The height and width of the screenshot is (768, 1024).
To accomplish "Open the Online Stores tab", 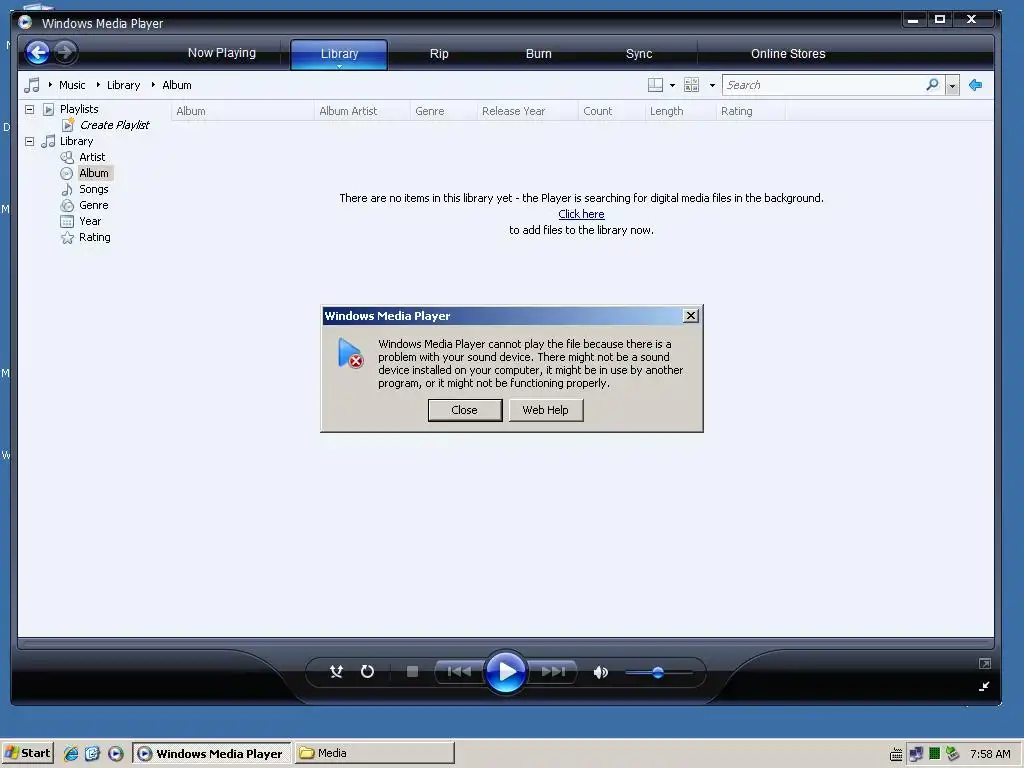I will [x=788, y=54].
